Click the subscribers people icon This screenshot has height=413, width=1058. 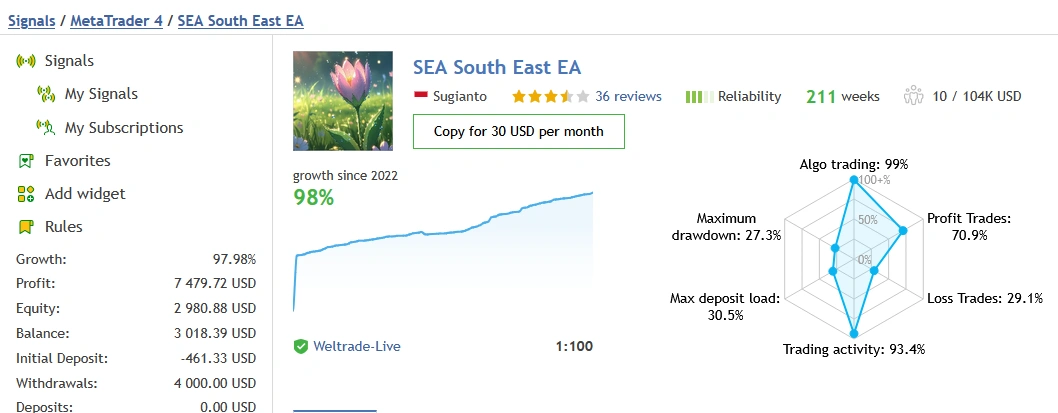912,97
